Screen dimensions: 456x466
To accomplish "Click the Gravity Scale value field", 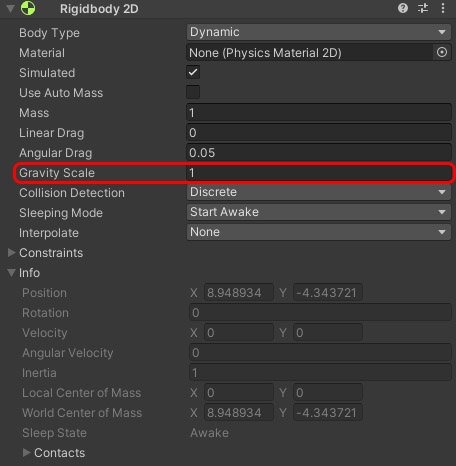I will [319, 173].
